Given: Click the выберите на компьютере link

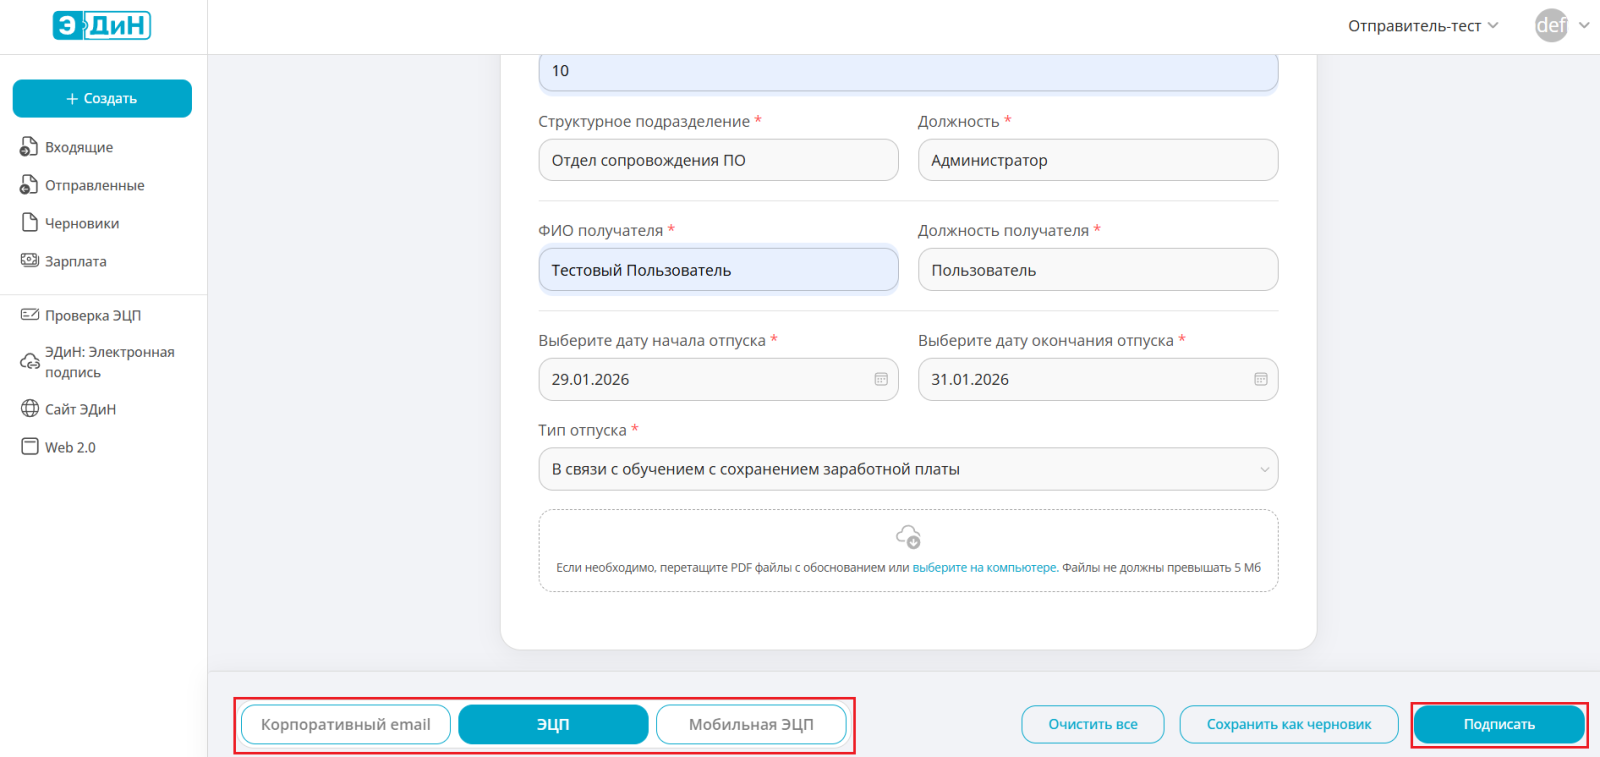Looking at the screenshot, I should click(984, 568).
